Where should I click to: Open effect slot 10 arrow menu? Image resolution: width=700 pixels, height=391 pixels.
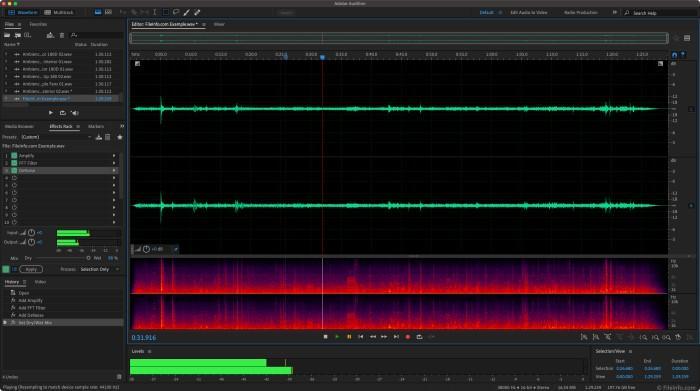[114, 222]
